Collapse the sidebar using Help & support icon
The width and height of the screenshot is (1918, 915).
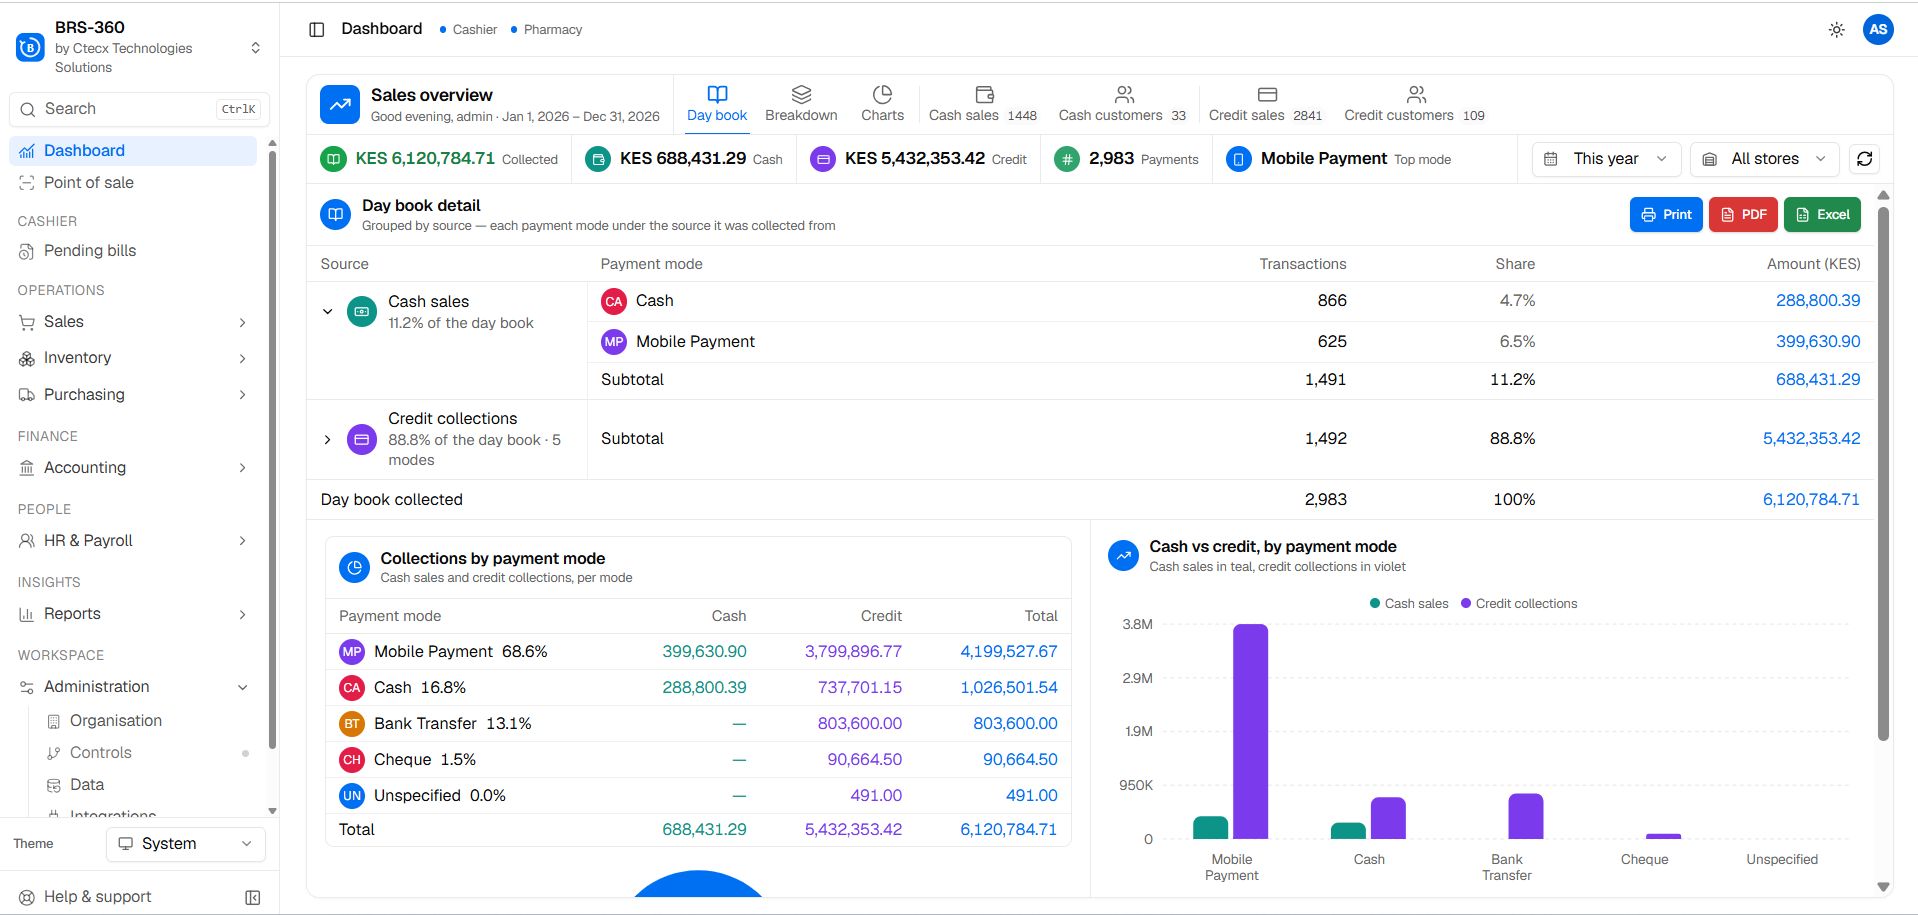[253, 898]
